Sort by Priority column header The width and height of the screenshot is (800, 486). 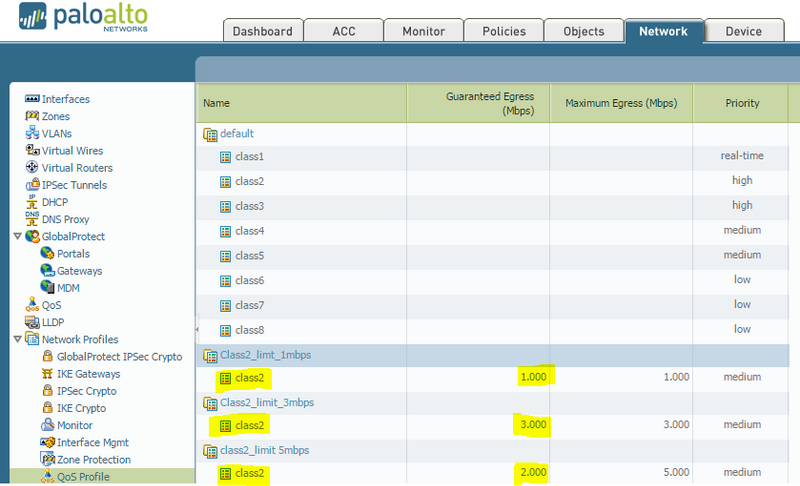click(742, 103)
